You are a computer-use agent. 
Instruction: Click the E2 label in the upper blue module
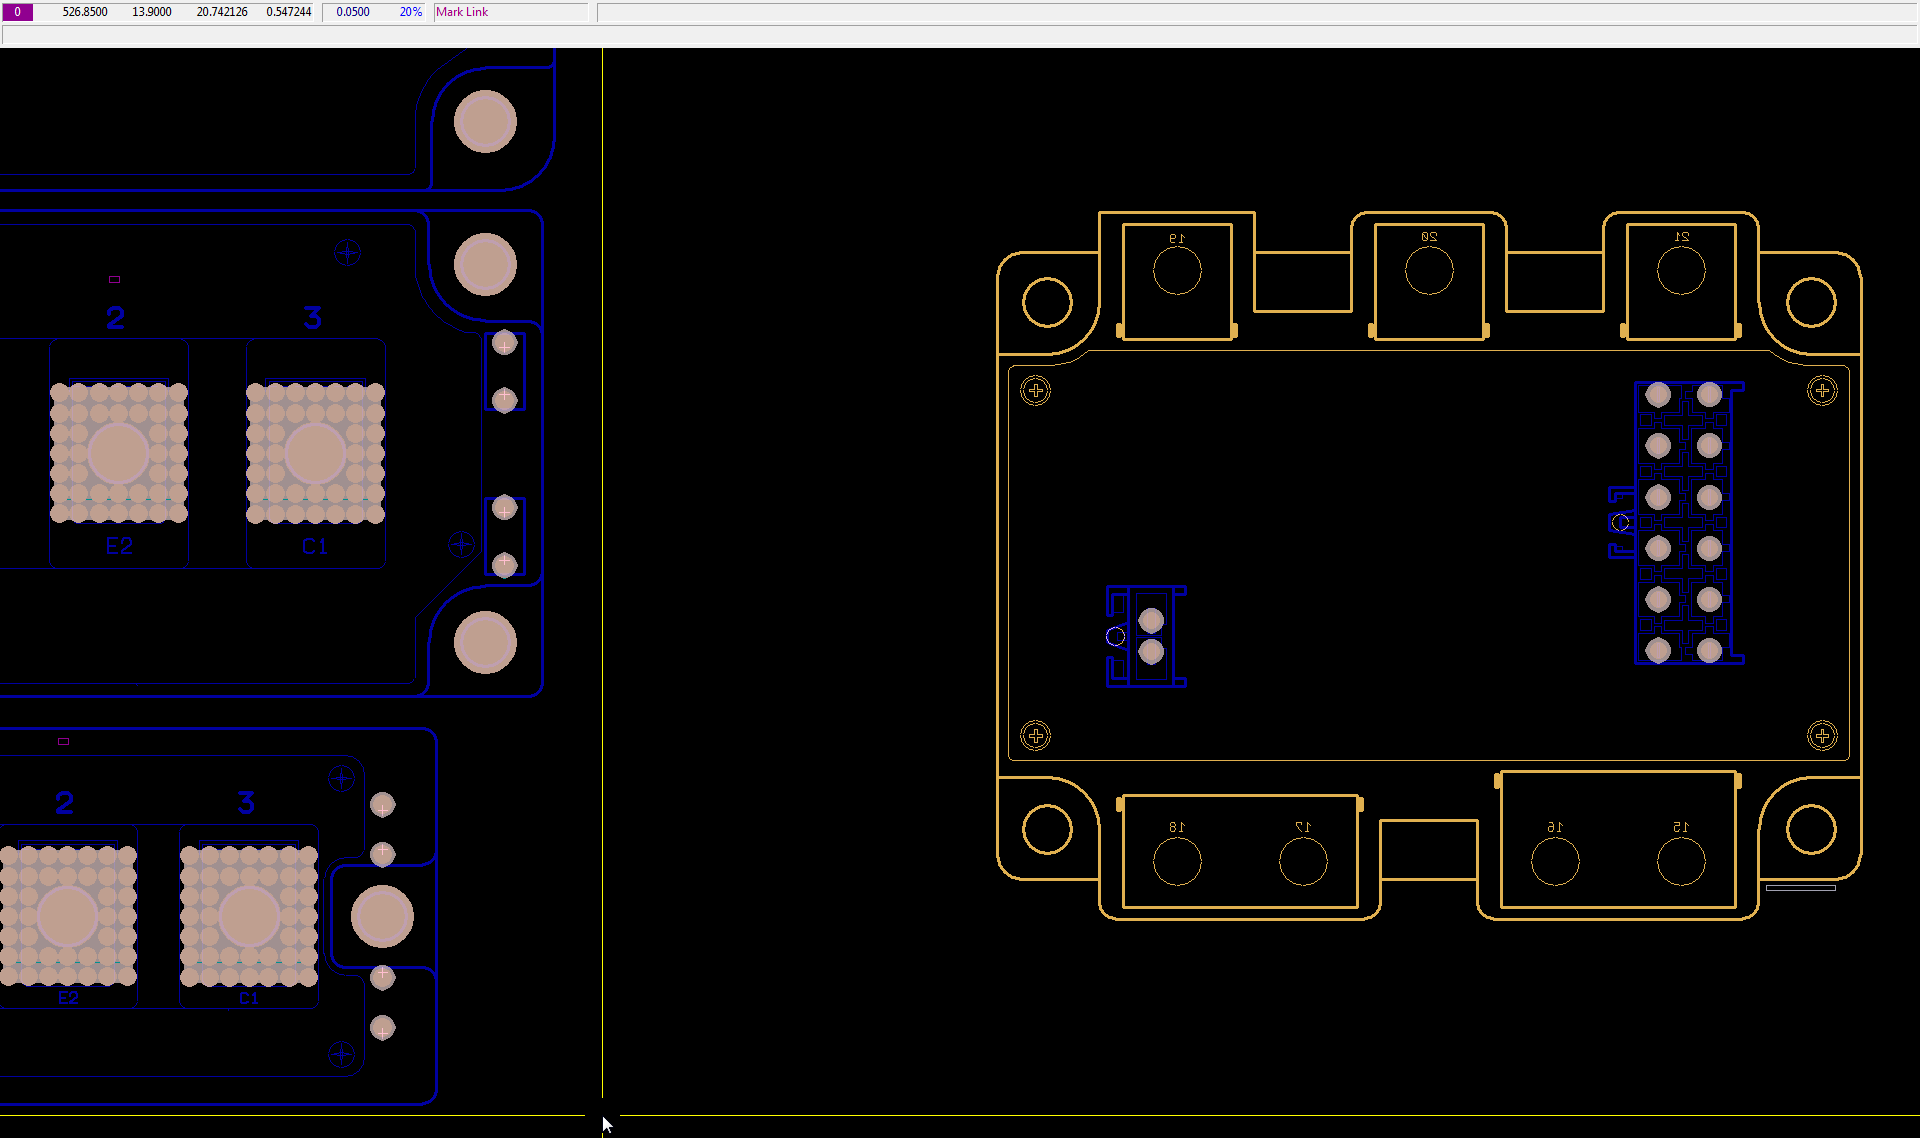[119, 546]
